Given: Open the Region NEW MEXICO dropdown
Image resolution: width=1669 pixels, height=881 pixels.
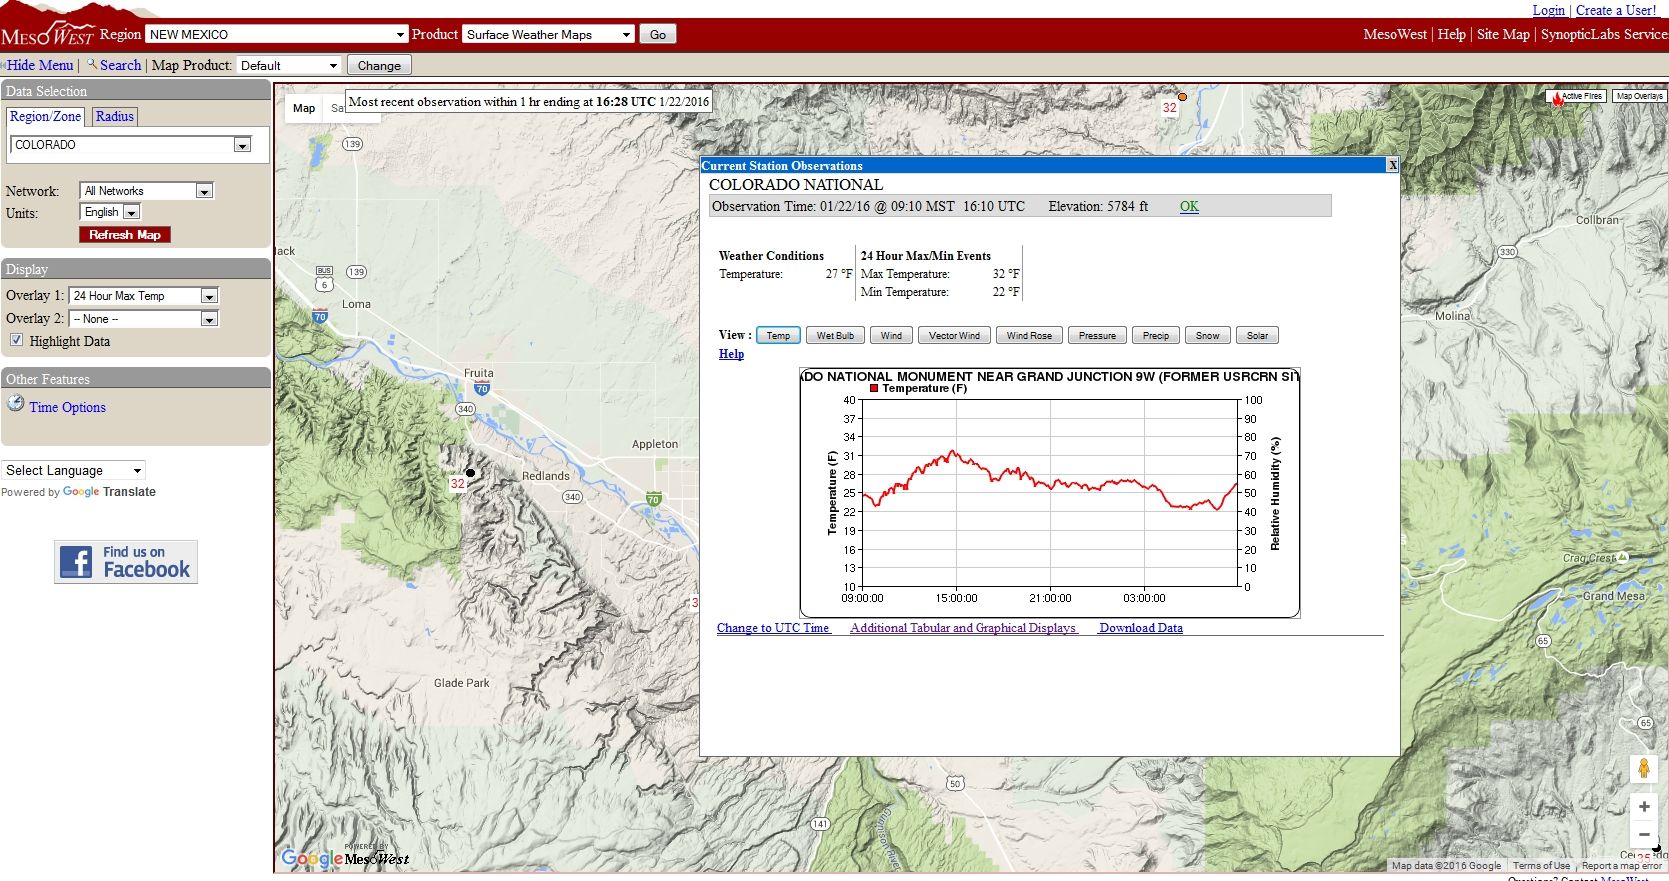Looking at the screenshot, I should [276, 34].
